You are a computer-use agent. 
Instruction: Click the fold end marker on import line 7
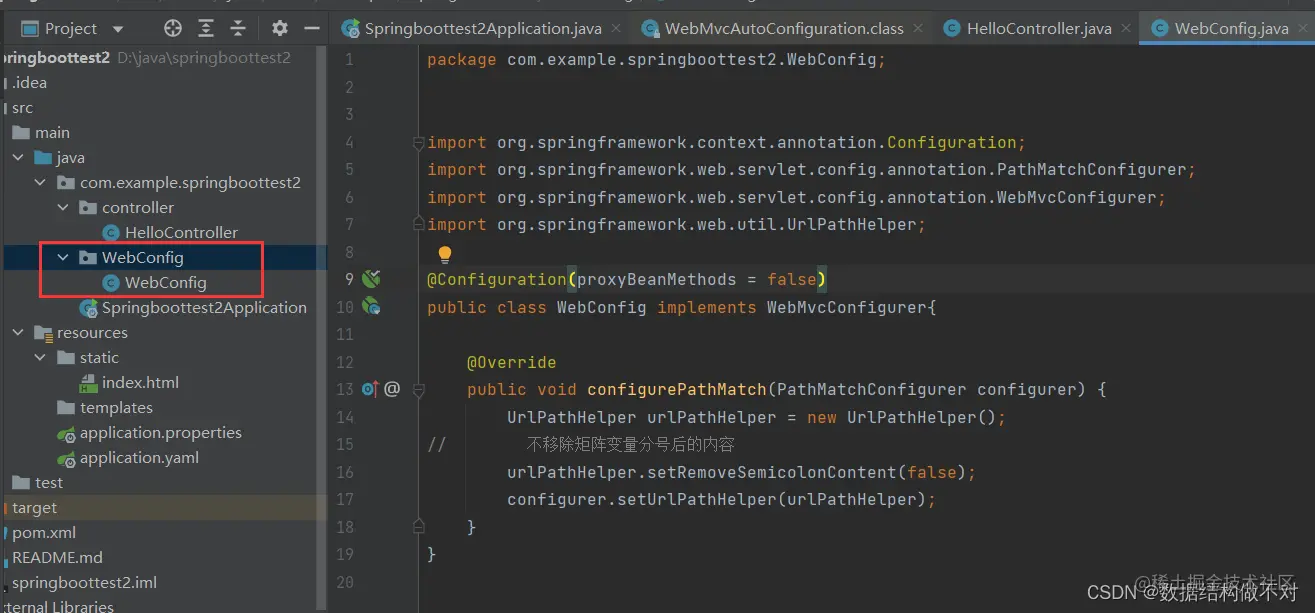[x=419, y=225]
